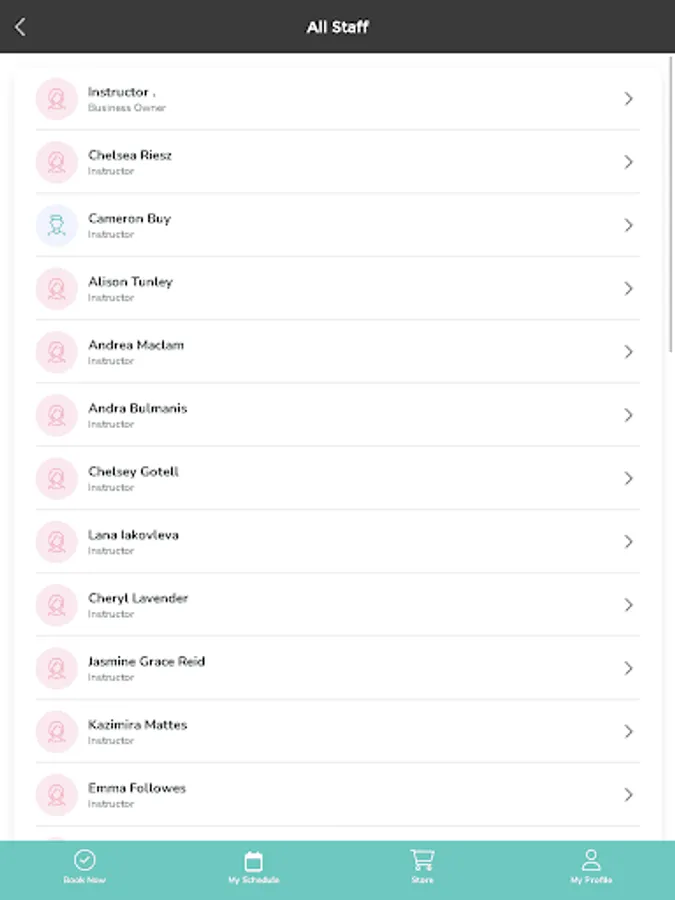Tap Emma Followes' avatar icon

(x=57, y=795)
